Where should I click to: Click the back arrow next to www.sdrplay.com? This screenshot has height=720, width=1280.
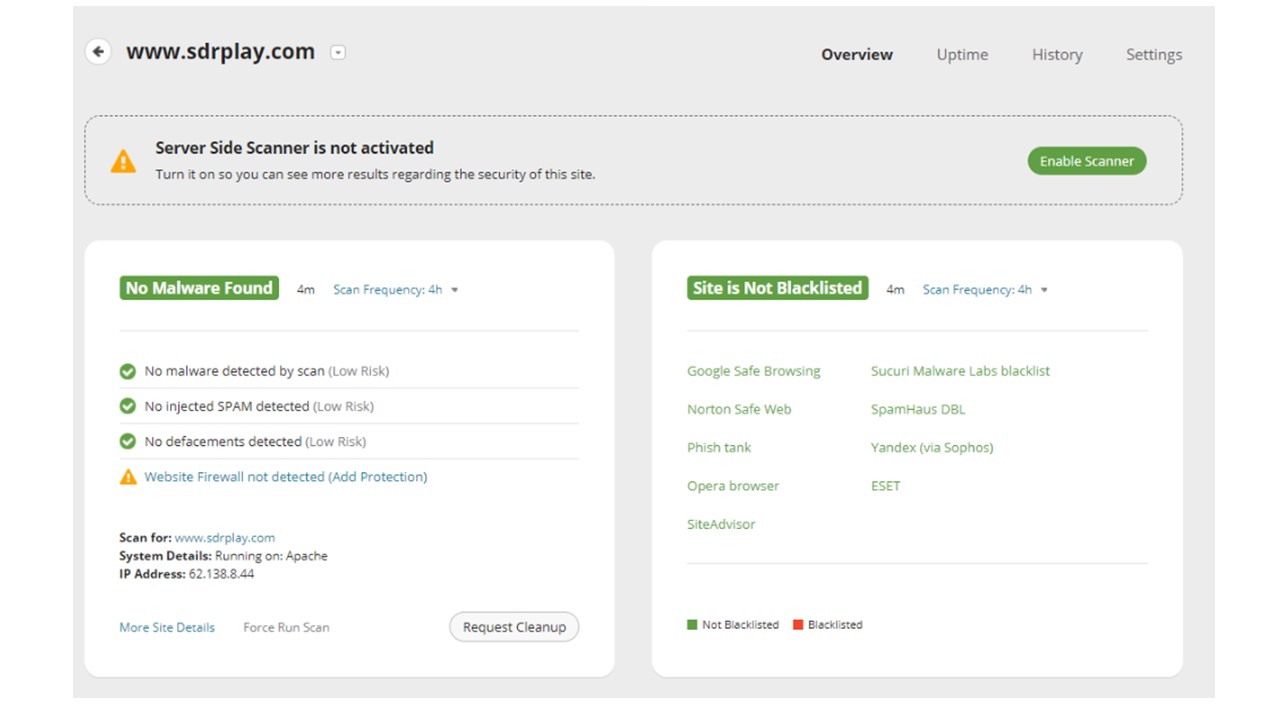click(98, 51)
